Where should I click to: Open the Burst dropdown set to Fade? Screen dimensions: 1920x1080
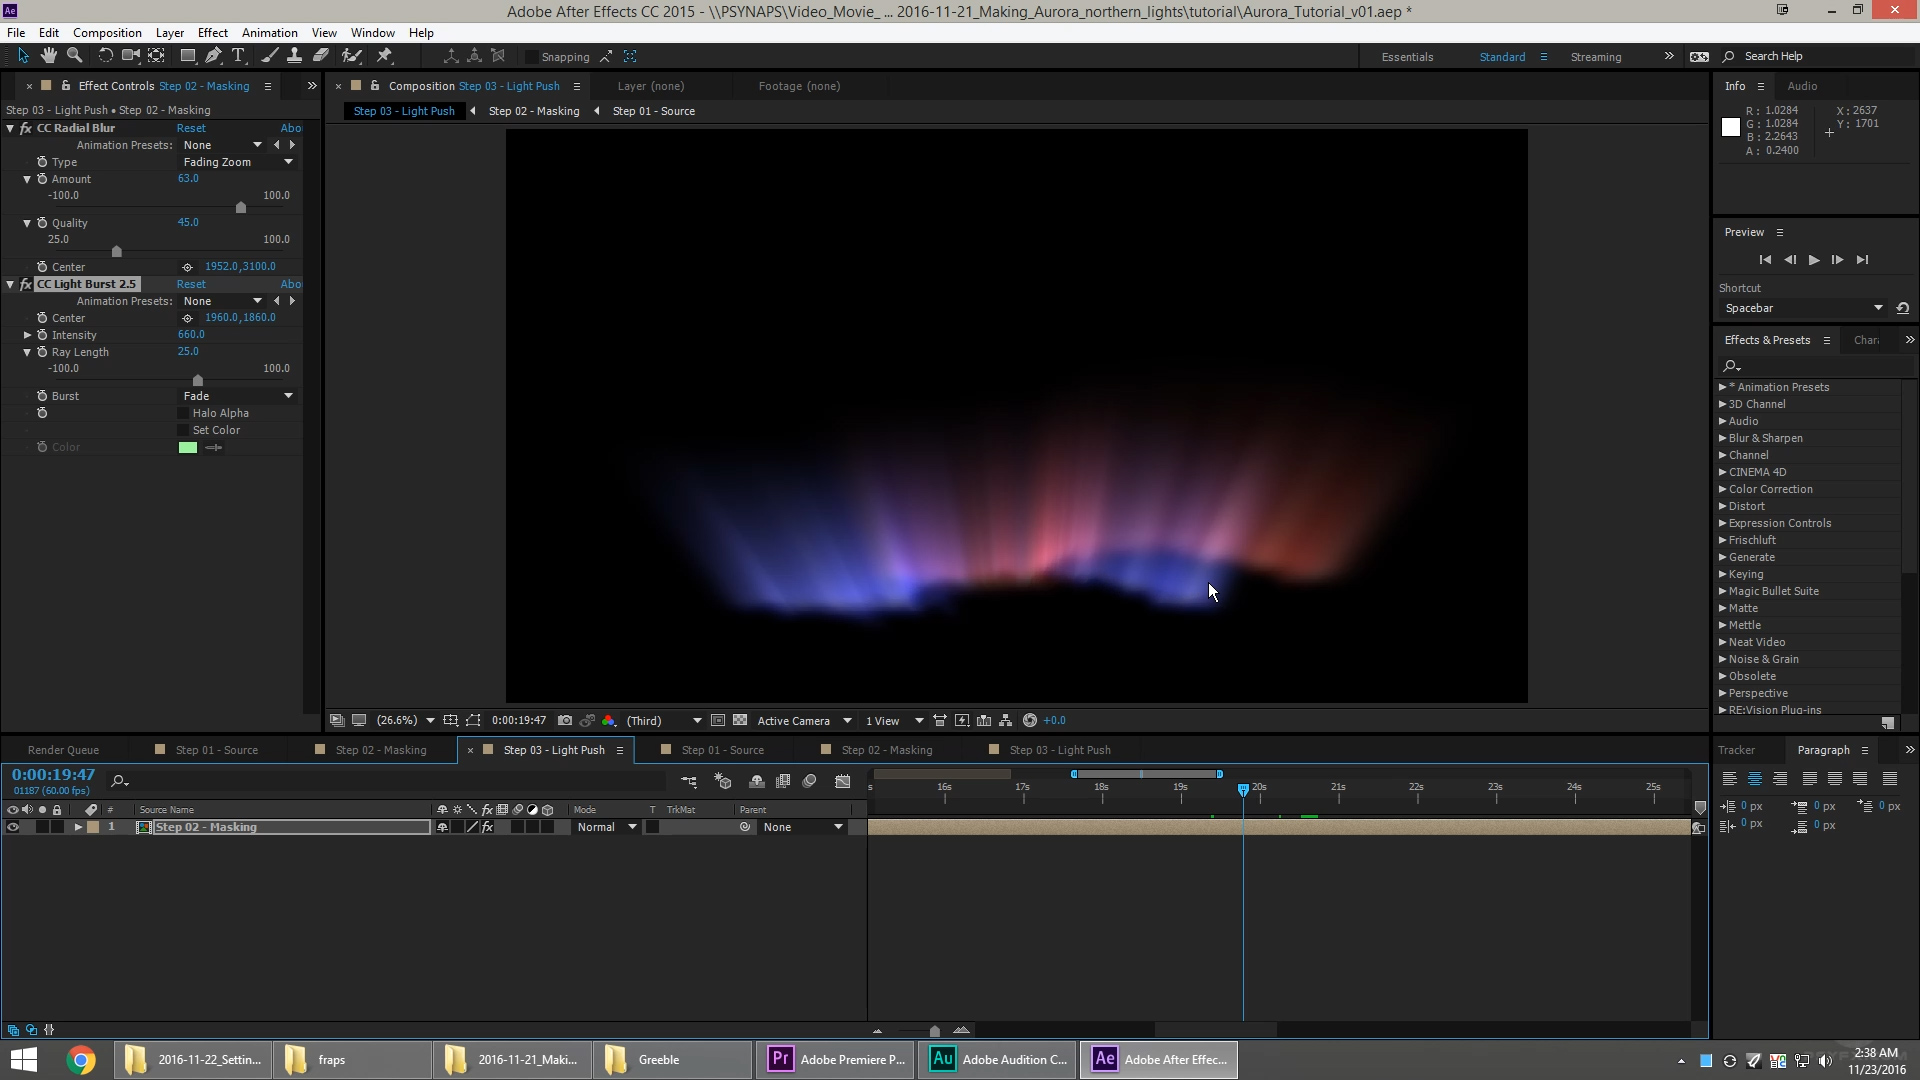tap(238, 396)
